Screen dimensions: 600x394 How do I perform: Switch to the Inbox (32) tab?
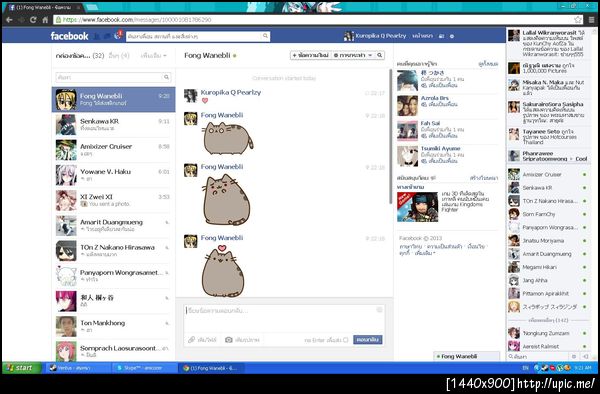coord(80,55)
